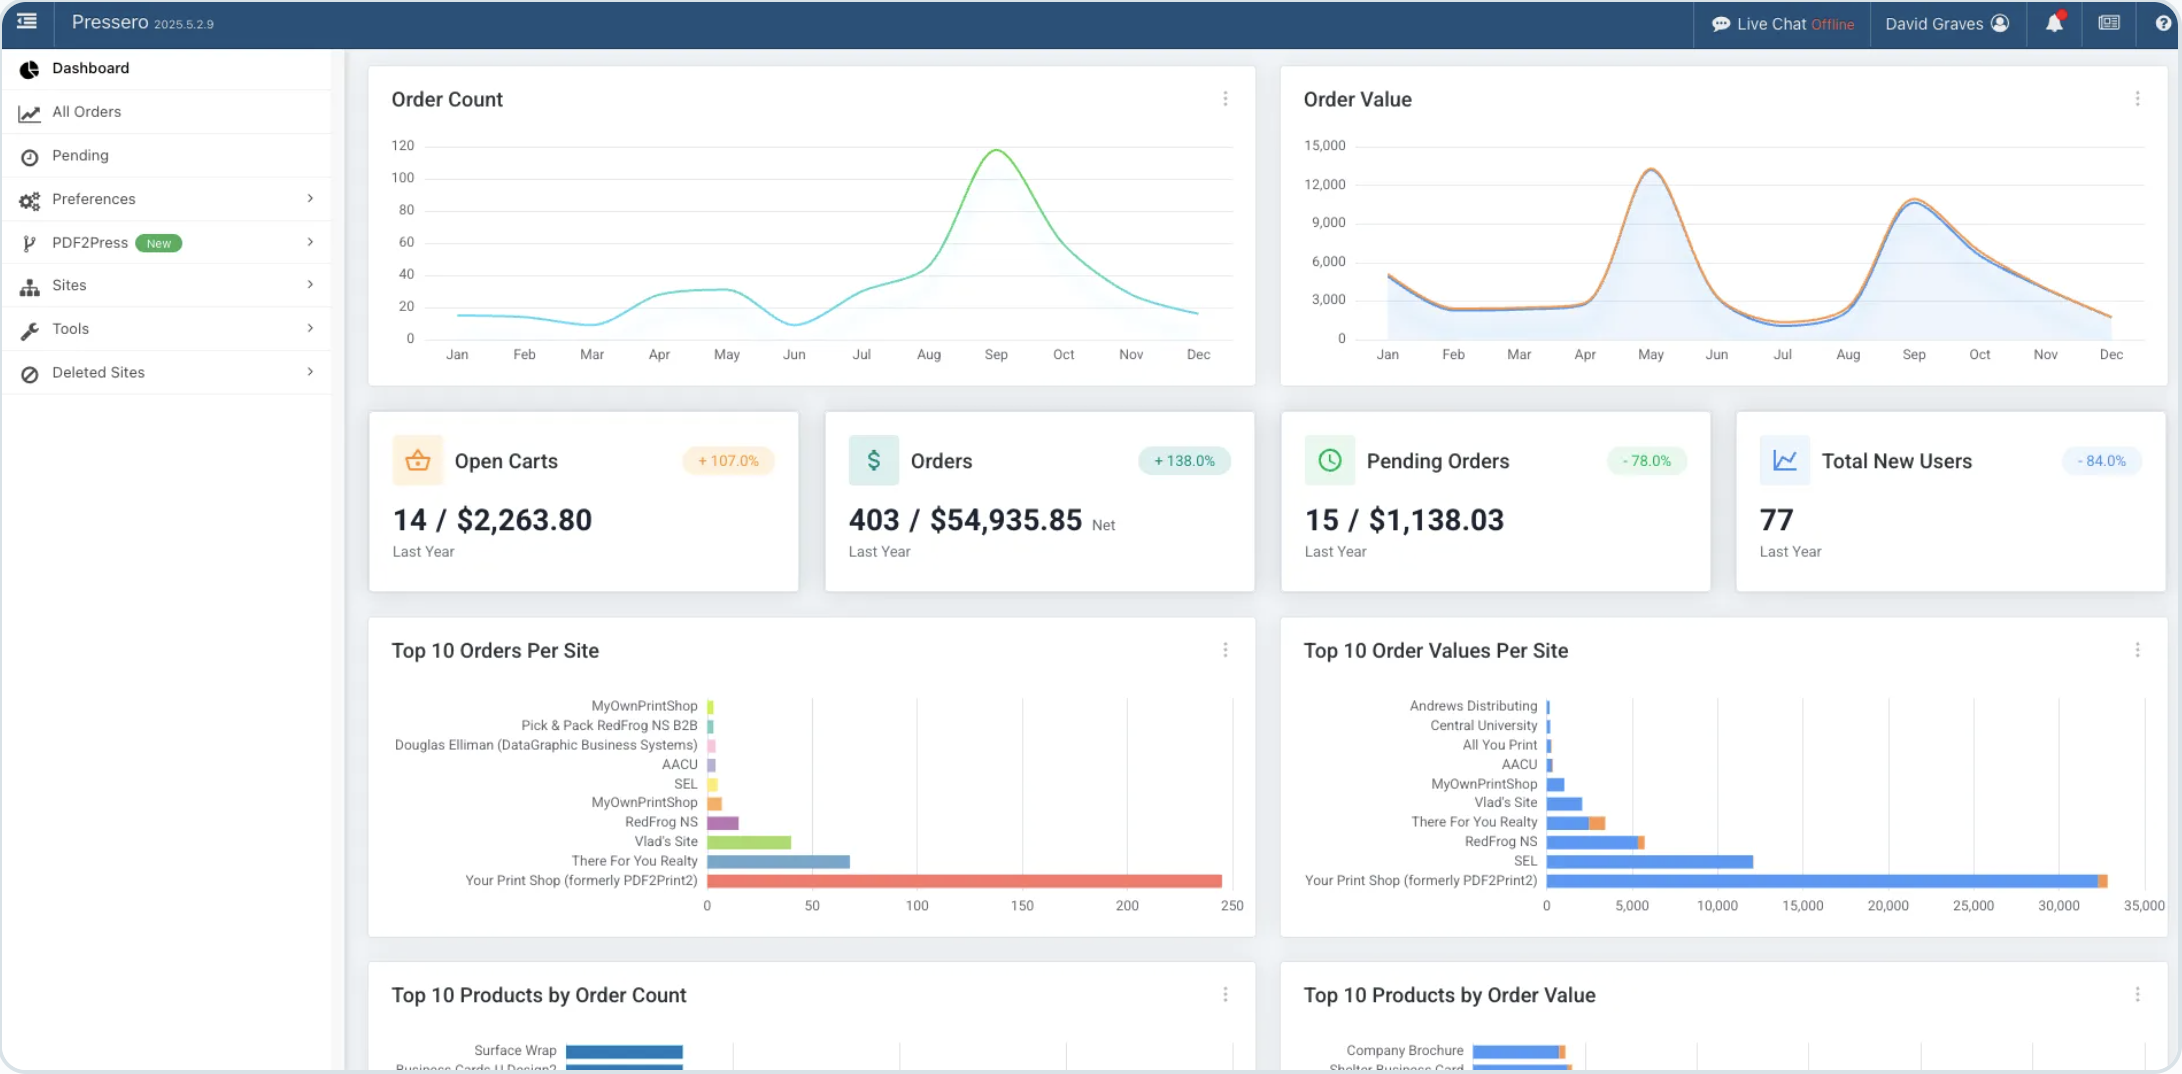Open Pending in the sidebar

pyautogui.click(x=167, y=155)
